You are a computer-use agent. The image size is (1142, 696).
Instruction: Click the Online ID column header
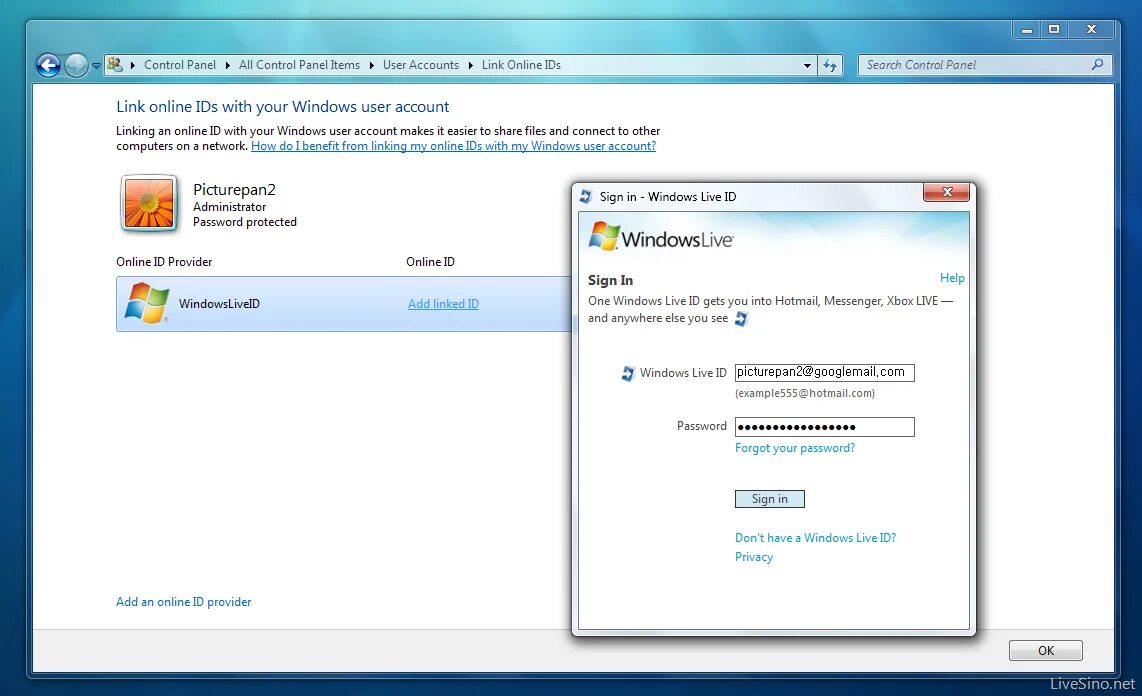[x=430, y=261]
